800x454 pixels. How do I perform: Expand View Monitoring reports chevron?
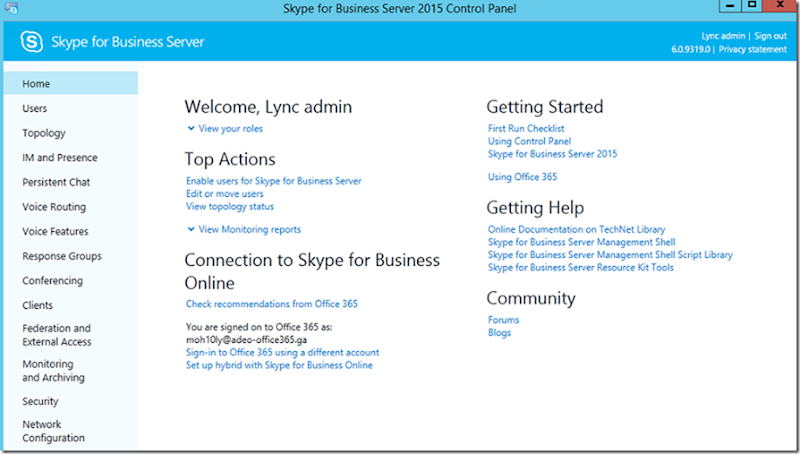[x=191, y=230]
